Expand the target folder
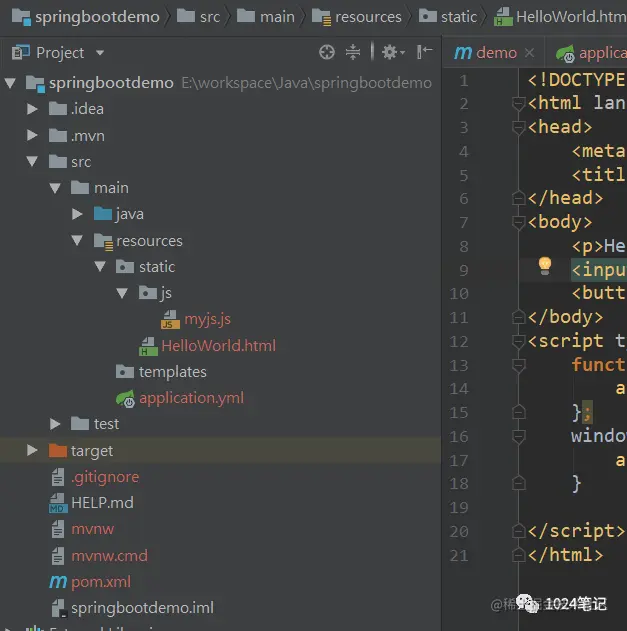This screenshot has height=631, width=627. pyautogui.click(x=32, y=450)
